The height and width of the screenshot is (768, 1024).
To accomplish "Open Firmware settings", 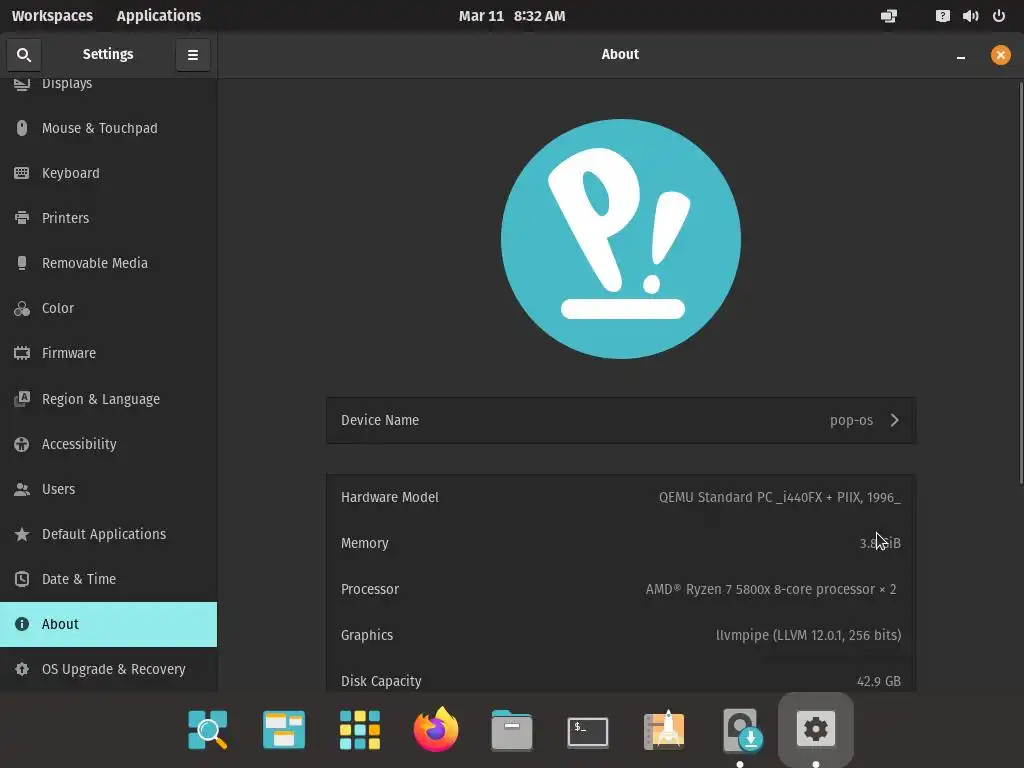I will (108, 354).
